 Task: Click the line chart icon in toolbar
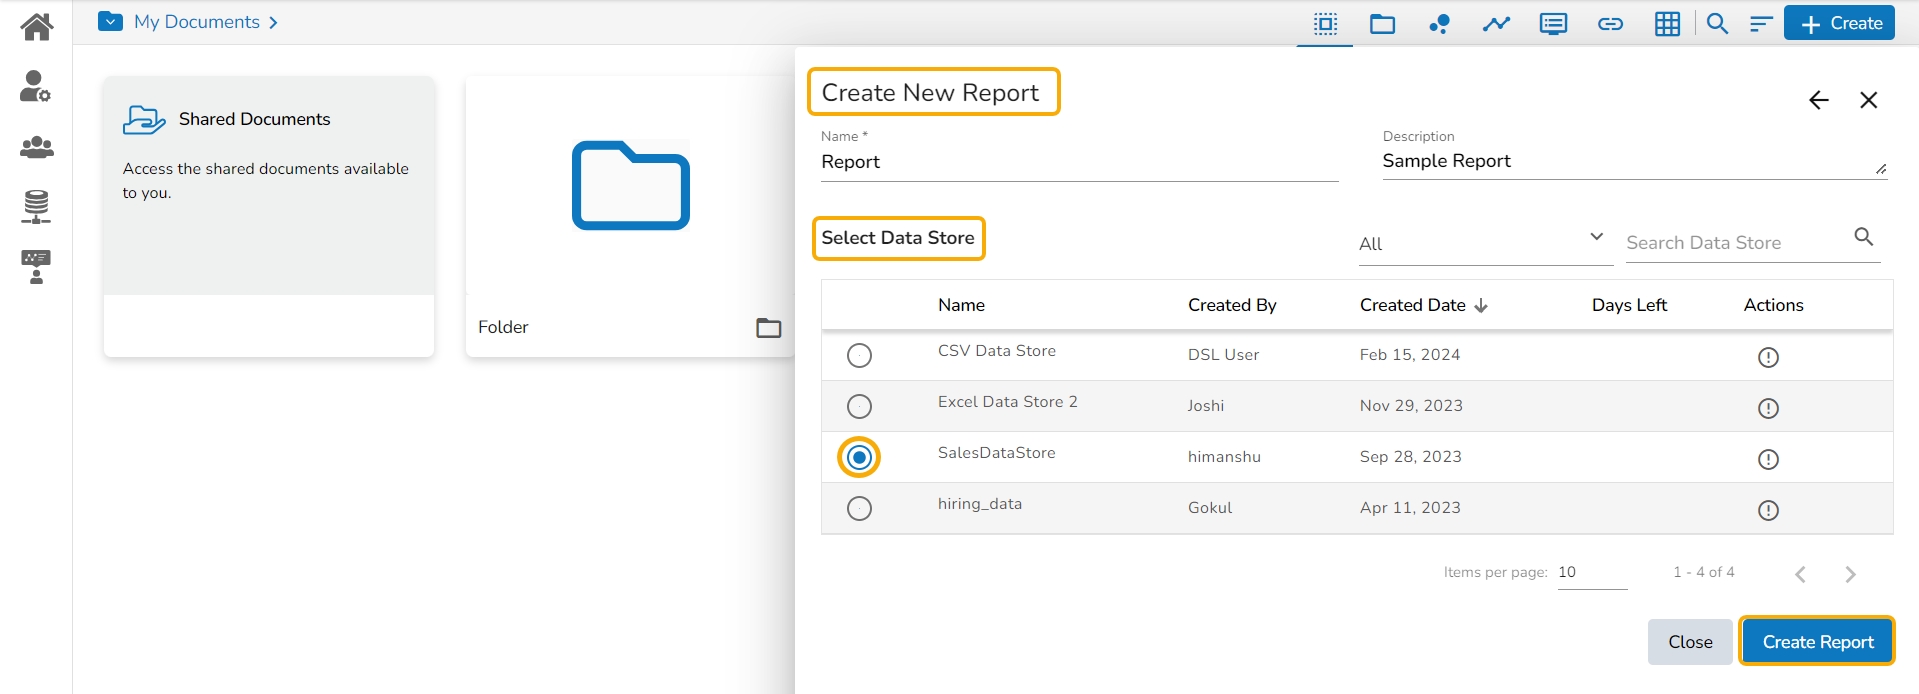(1496, 24)
